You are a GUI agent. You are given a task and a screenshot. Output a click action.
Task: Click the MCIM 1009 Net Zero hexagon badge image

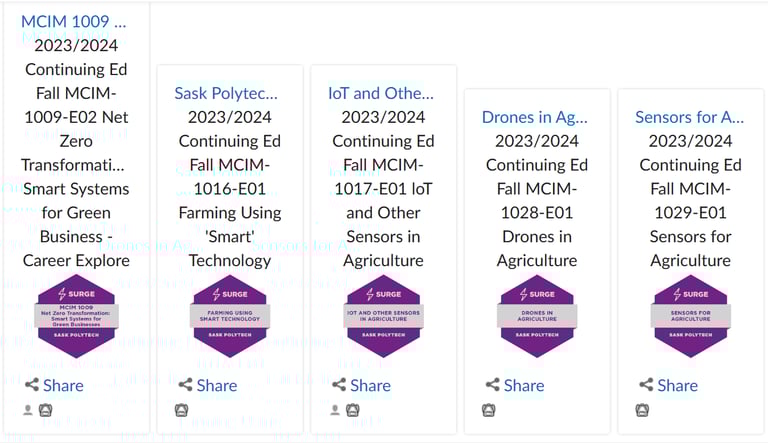pyautogui.click(x=76, y=316)
